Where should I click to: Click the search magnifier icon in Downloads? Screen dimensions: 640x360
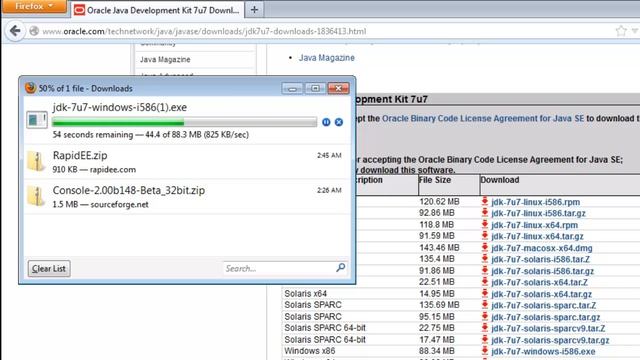tap(341, 268)
